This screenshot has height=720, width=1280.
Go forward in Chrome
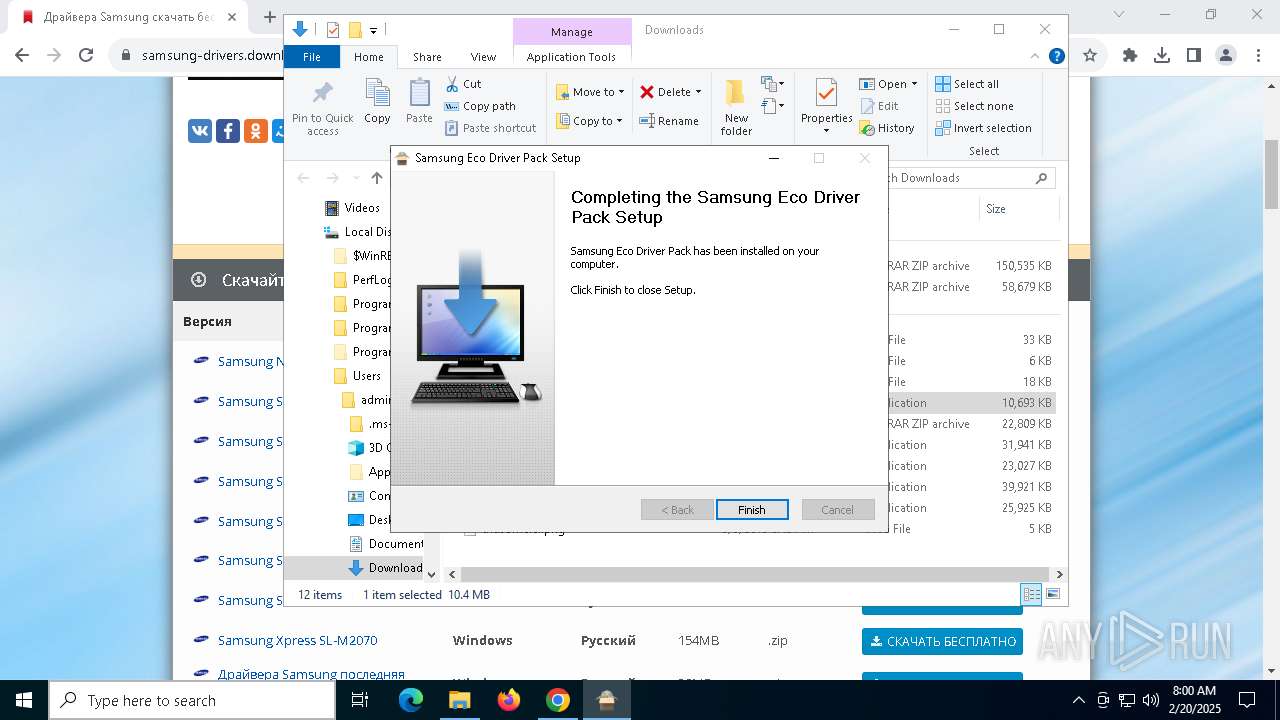click(54, 55)
